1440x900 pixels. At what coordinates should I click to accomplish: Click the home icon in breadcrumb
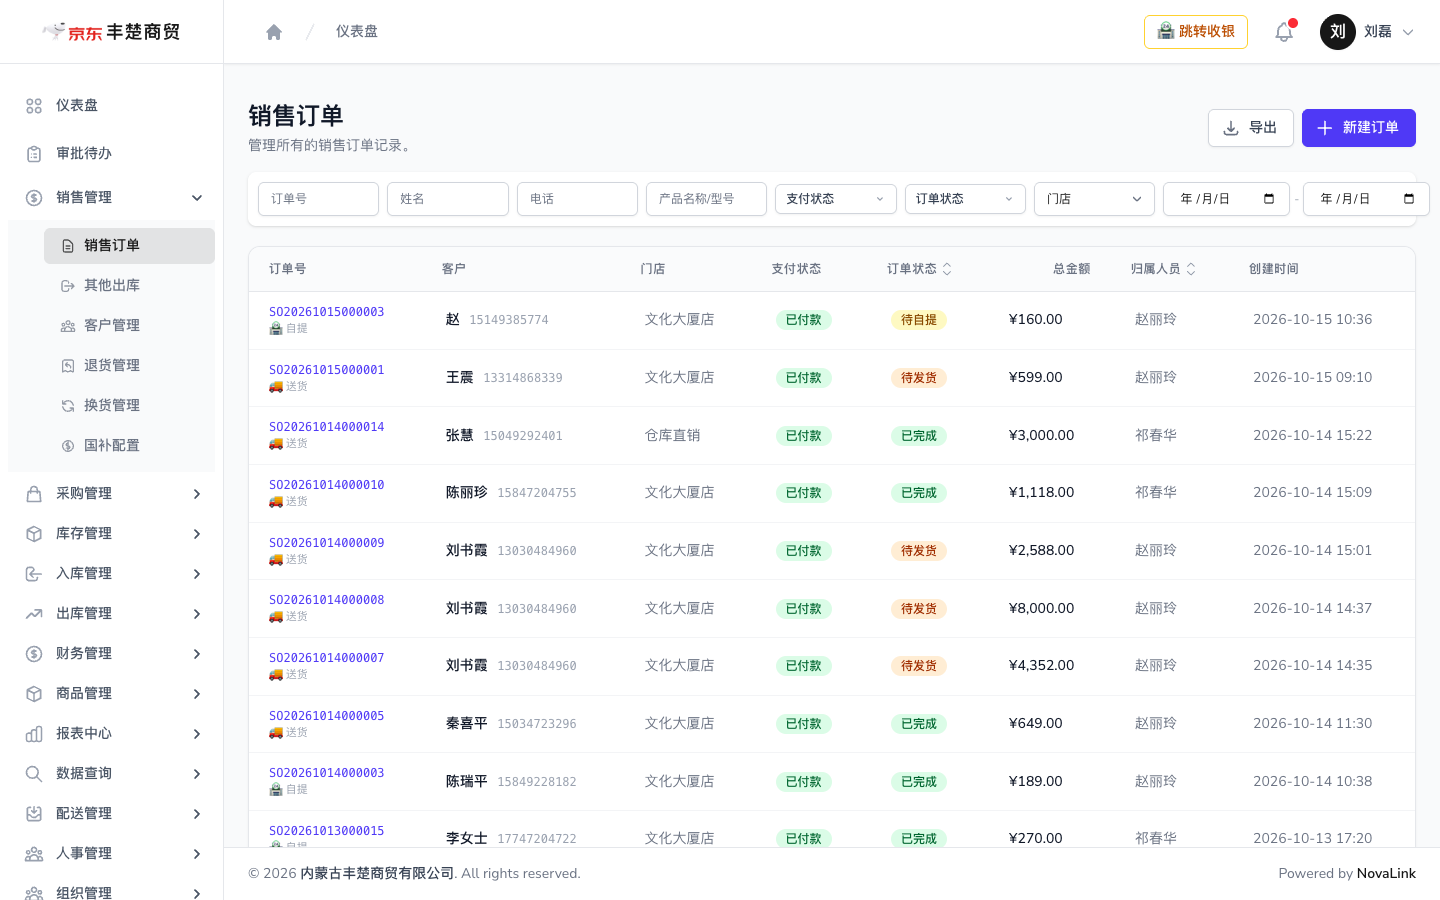[x=274, y=32]
